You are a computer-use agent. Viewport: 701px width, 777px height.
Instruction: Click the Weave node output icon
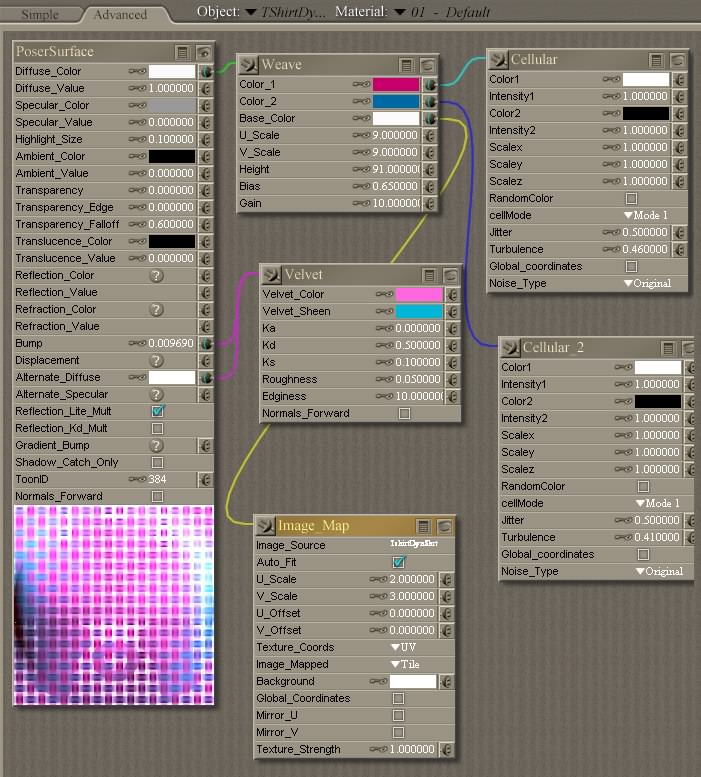coord(248,64)
